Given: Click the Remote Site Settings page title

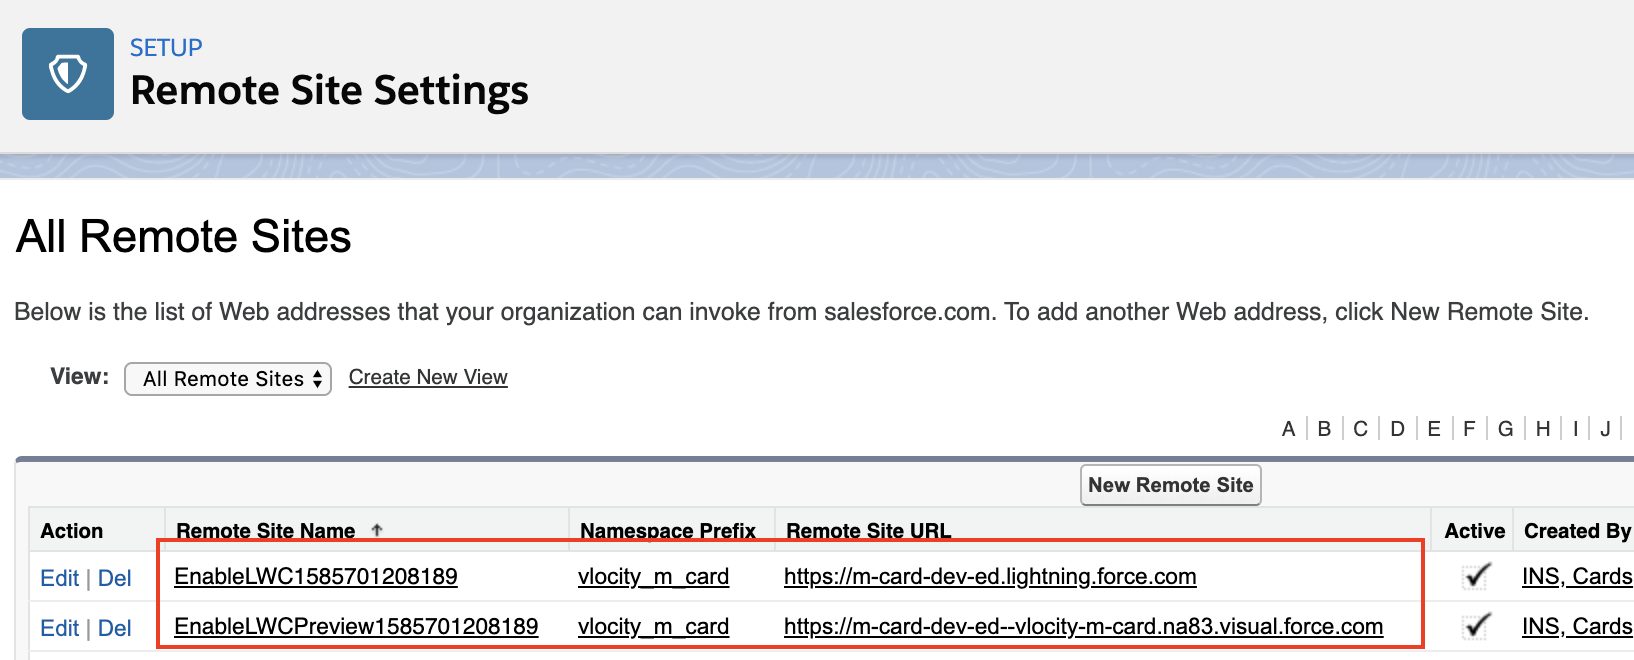Looking at the screenshot, I should pyautogui.click(x=329, y=90).
